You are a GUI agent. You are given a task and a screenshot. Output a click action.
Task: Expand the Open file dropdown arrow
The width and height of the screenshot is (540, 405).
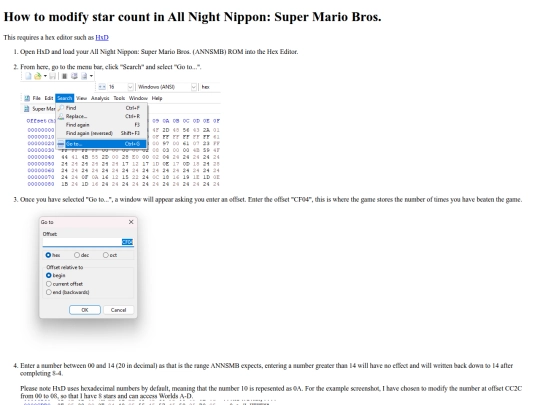45,76
